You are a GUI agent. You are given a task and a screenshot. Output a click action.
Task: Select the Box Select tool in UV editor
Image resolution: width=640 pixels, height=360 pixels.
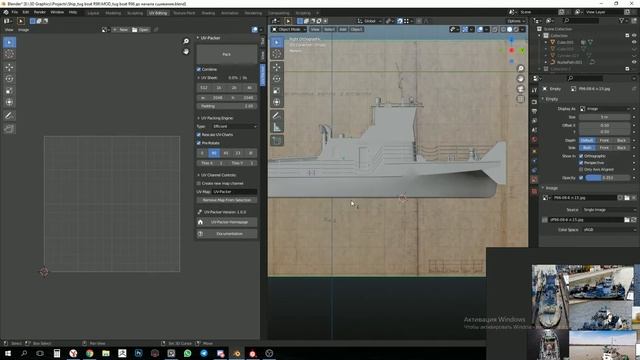pyautogui.click(x=9, y=54)
